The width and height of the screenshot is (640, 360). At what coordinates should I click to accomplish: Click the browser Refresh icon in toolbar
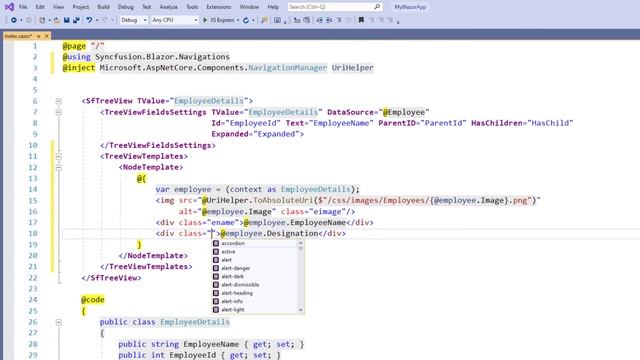[246, 20]
